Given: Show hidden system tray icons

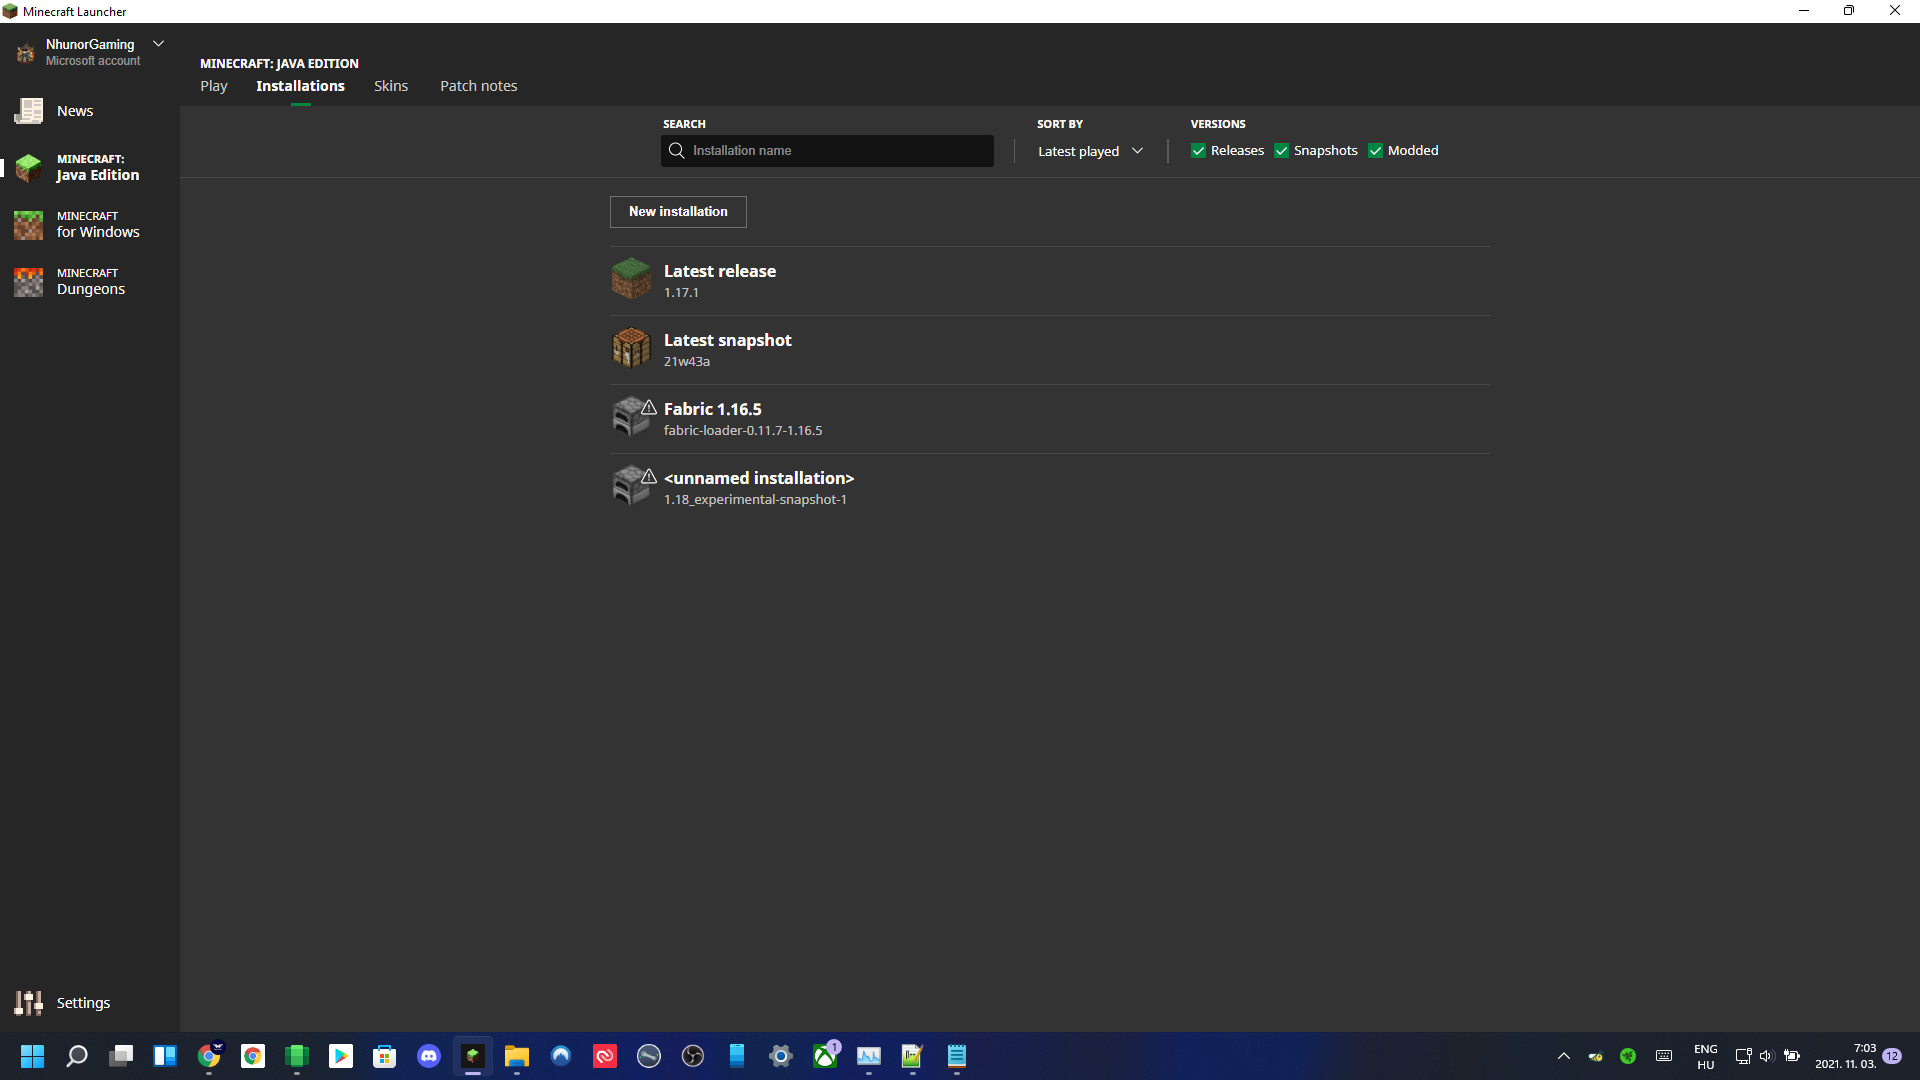Looking at the screenshot, I should pyautogui.click(x=1564, y=1056).
